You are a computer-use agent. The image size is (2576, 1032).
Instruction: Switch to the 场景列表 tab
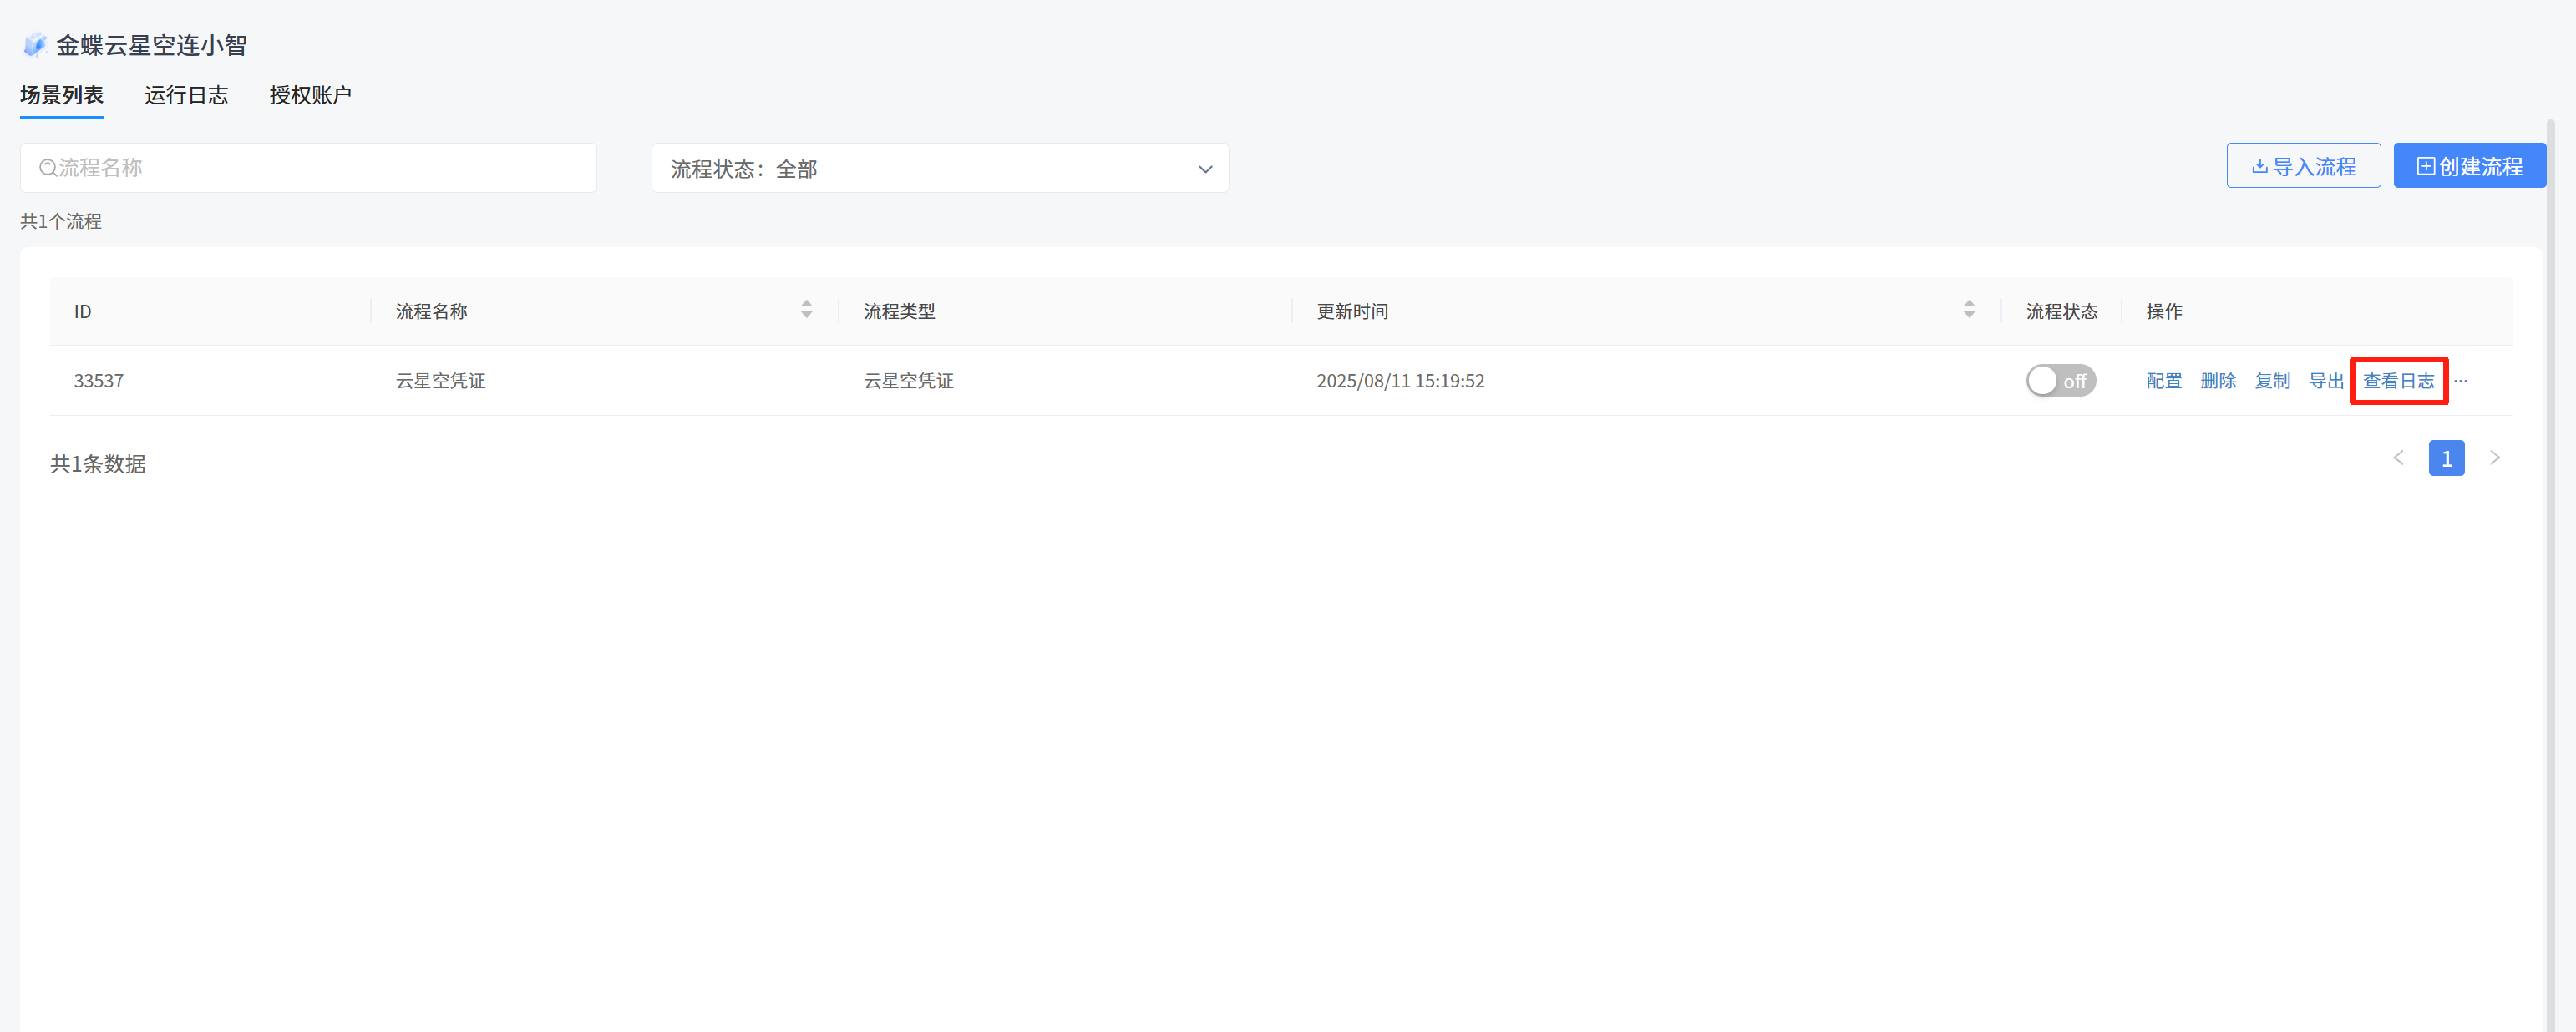coord(62,95)
